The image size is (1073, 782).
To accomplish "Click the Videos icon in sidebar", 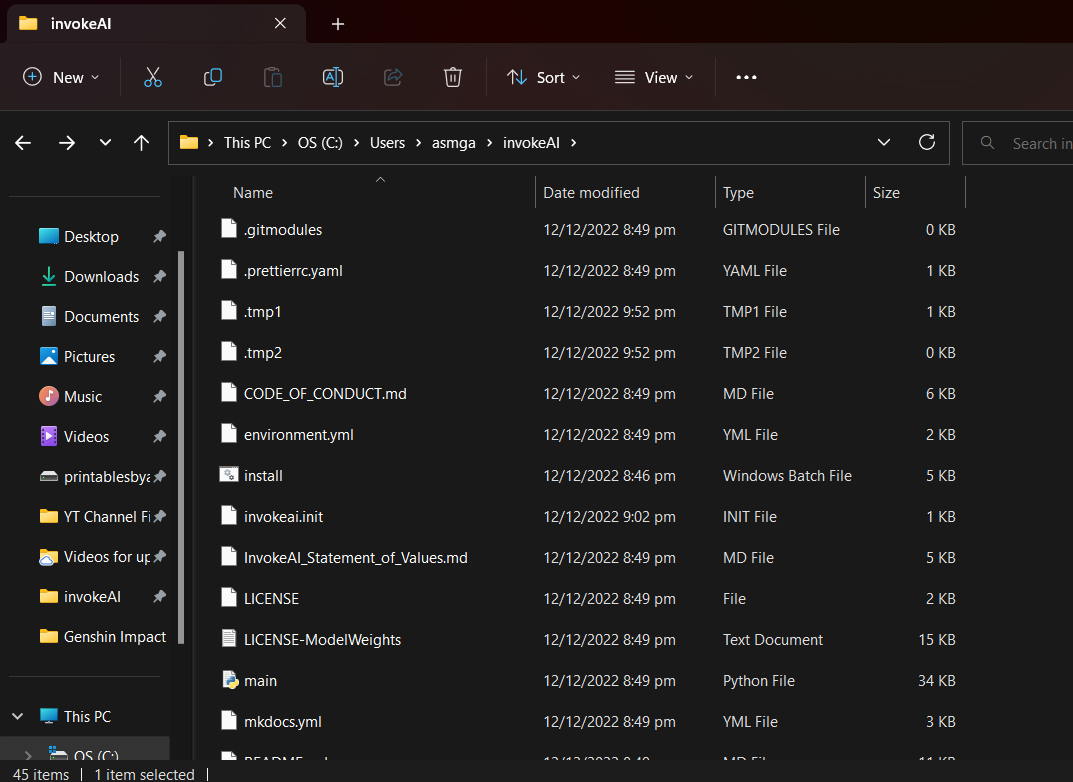I will pyautogui.click(x=49, y=436).
